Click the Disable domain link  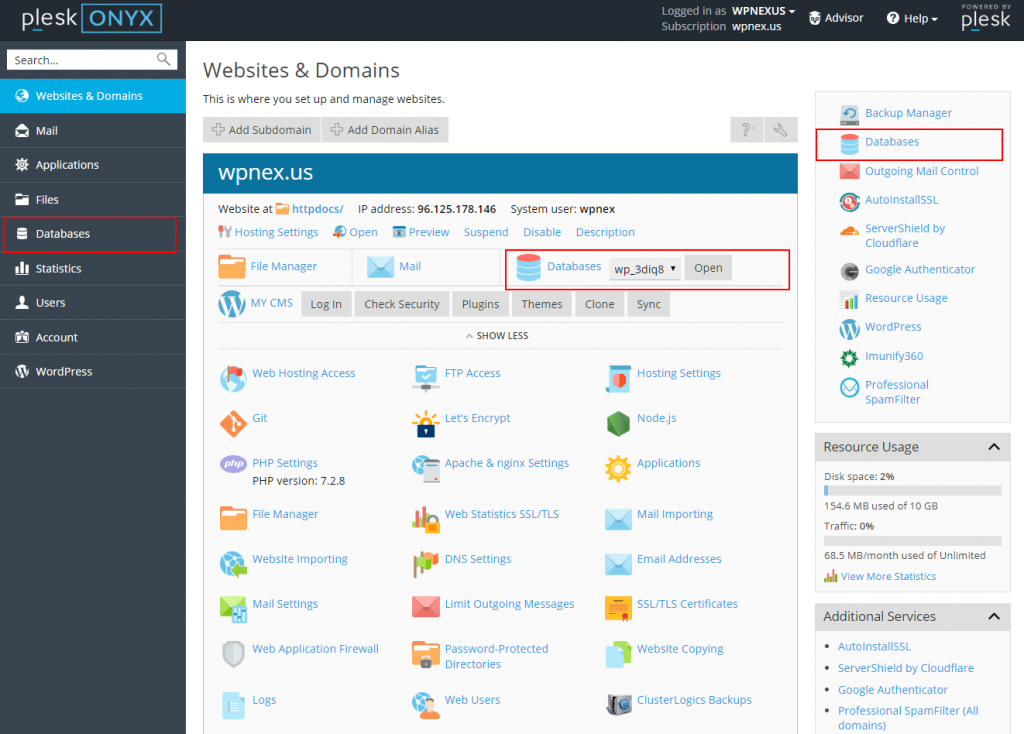(x=542, y=232)
